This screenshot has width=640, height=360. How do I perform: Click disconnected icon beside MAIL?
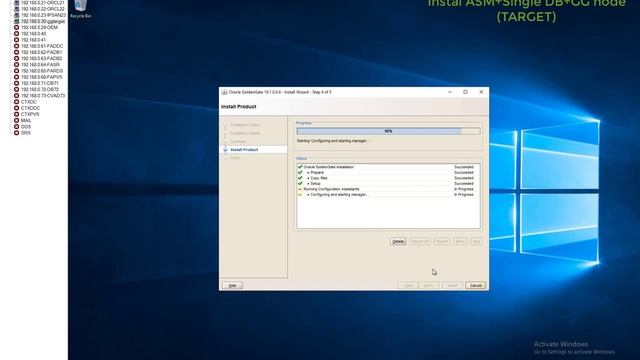pos(16,120)
